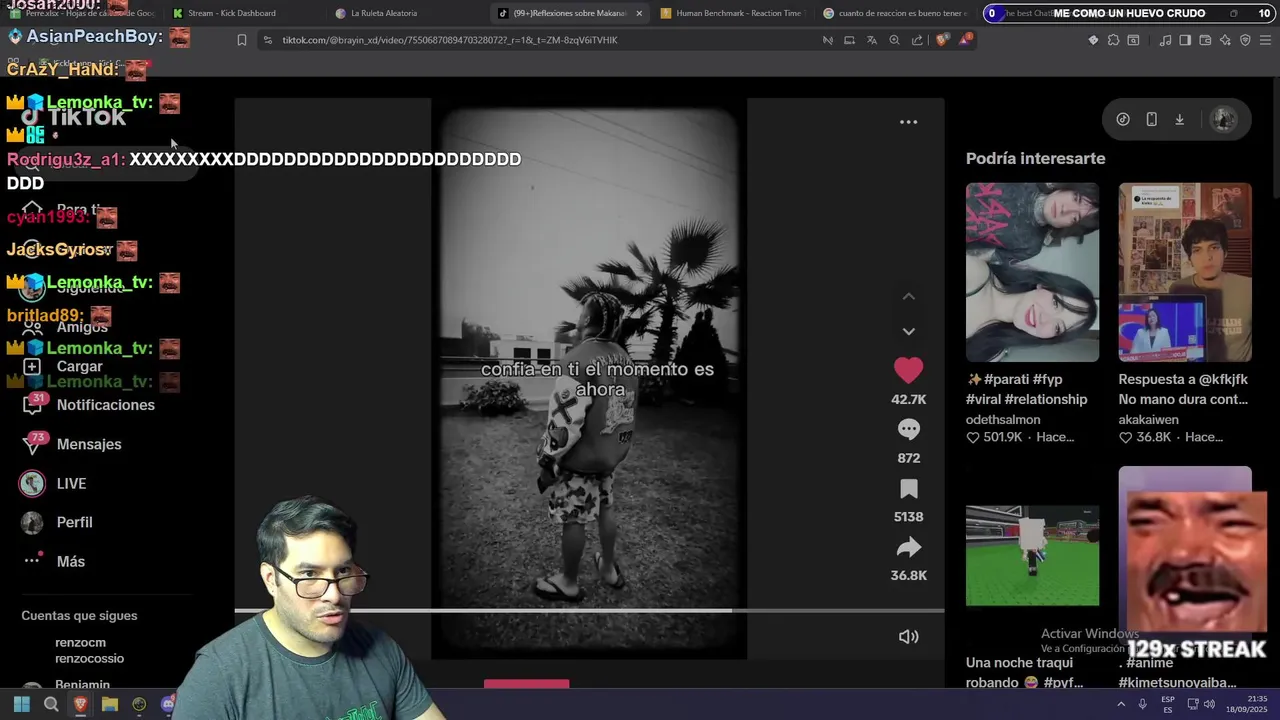
Task: Open the get-app phone icon
Action: (x=1151, y=119)
